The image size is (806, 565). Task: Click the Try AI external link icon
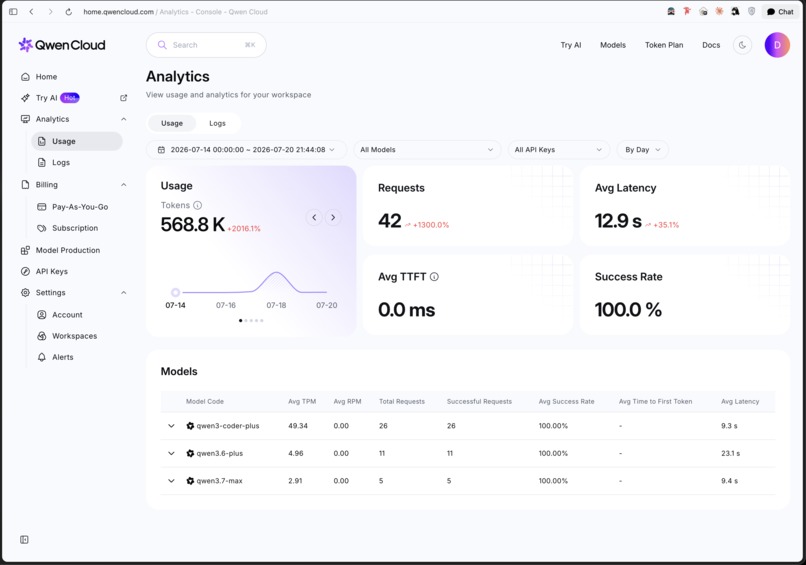[123, 98]
